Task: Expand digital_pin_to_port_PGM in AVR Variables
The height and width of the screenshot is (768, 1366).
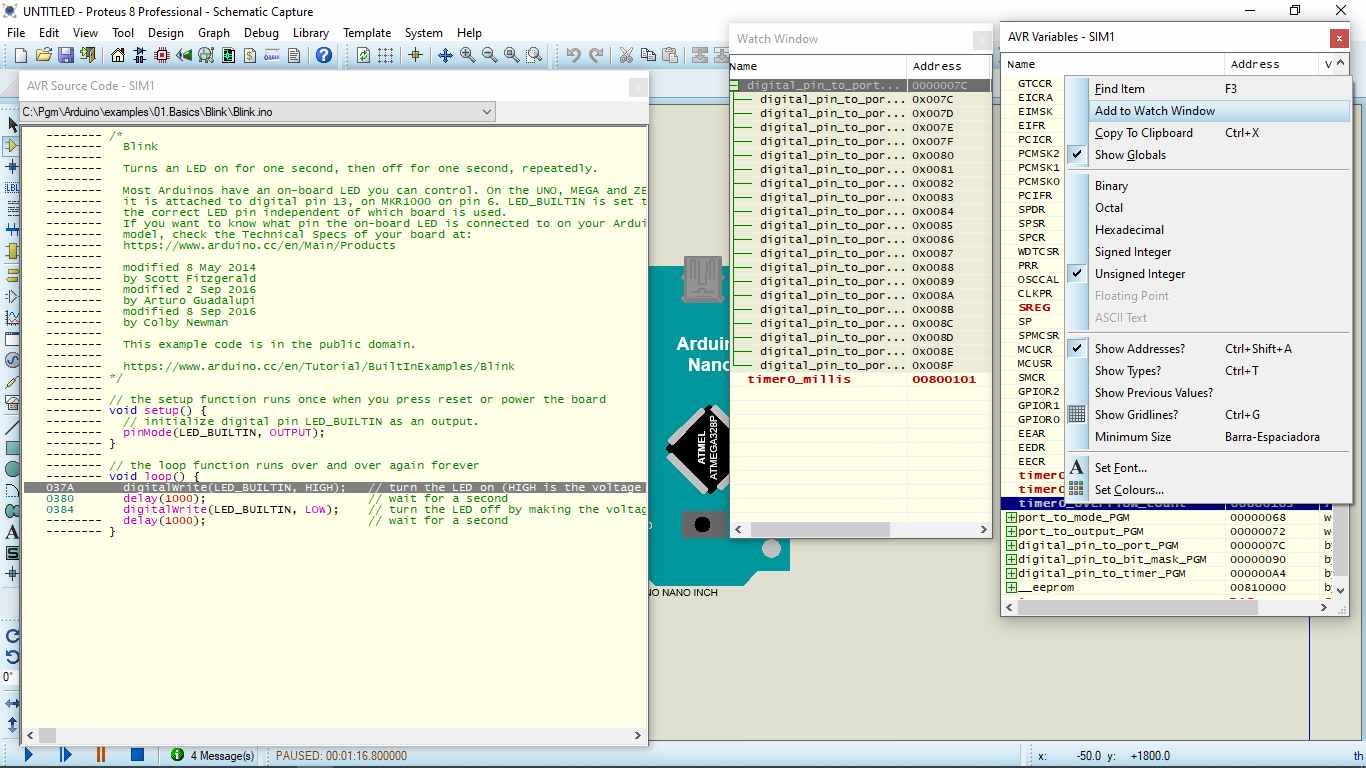Action: [x=1011, y=546]
